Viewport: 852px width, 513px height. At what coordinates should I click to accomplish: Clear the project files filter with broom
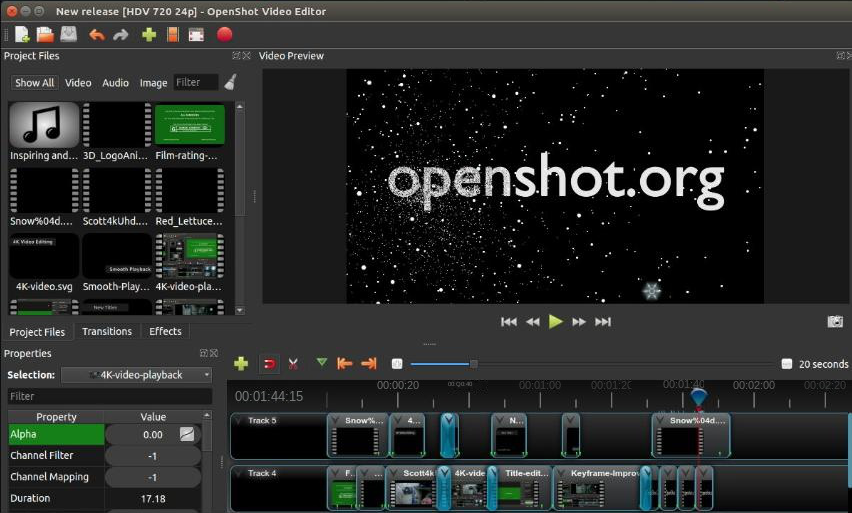tap(230, 83)
